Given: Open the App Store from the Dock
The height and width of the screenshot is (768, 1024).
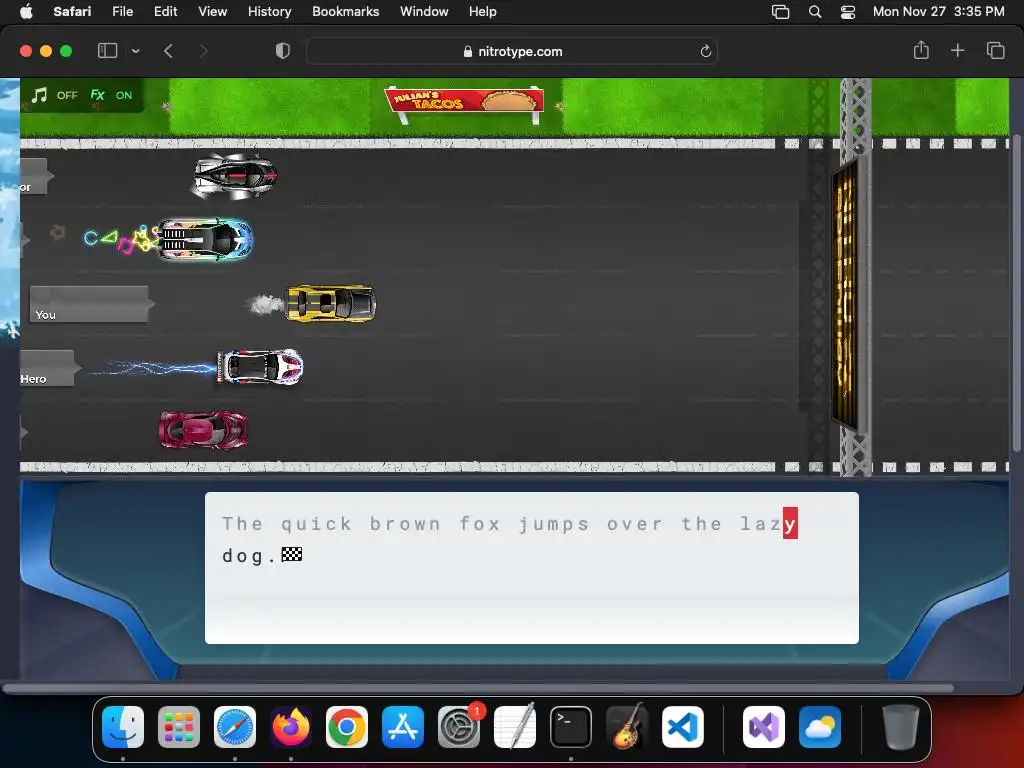Looking at the screenshot, I should 403,726.
